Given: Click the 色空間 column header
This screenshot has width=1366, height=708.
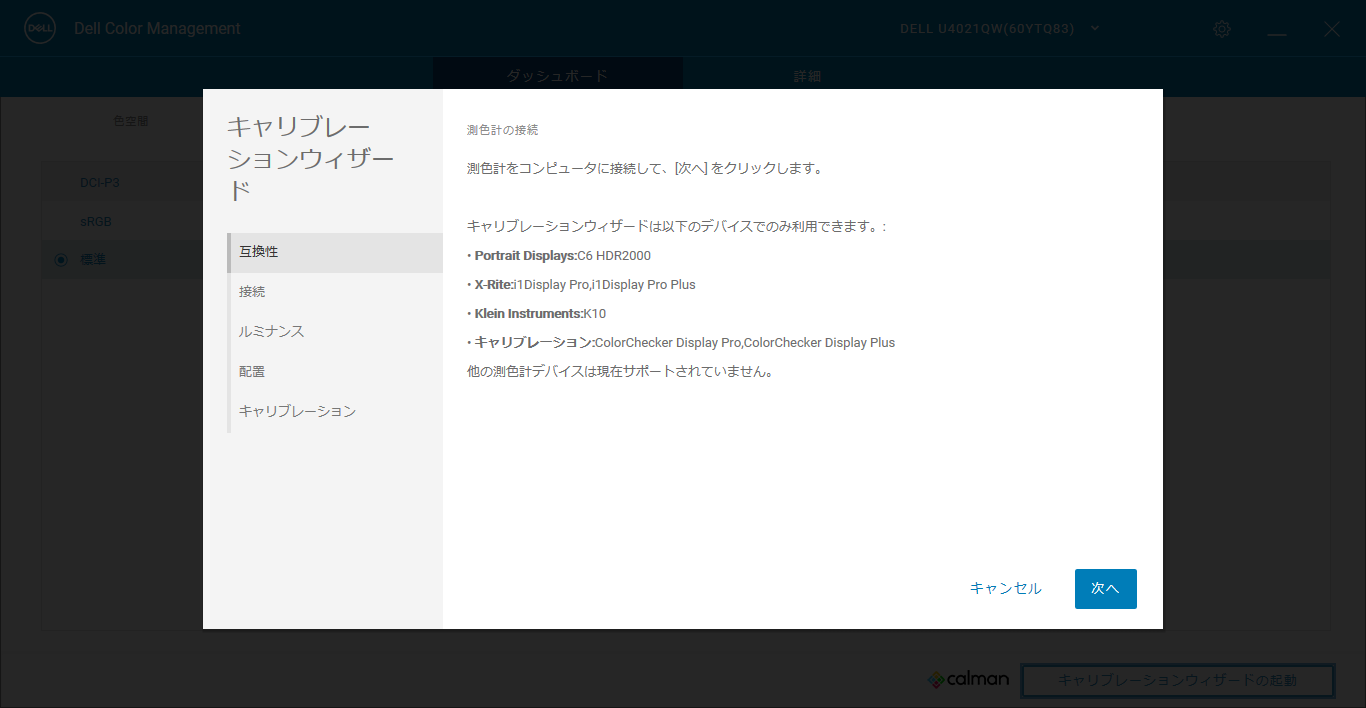Looking at the screenshot, I should point(130,121).
